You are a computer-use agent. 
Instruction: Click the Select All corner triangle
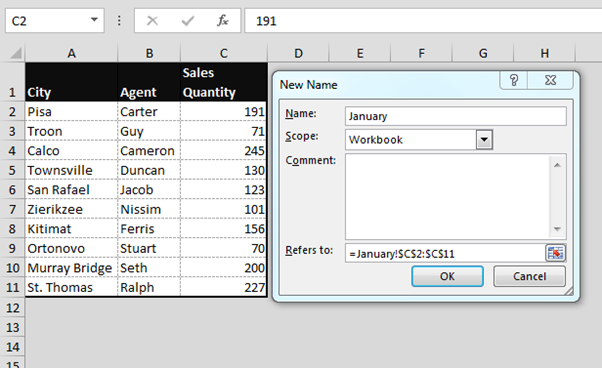coord(15,53)
